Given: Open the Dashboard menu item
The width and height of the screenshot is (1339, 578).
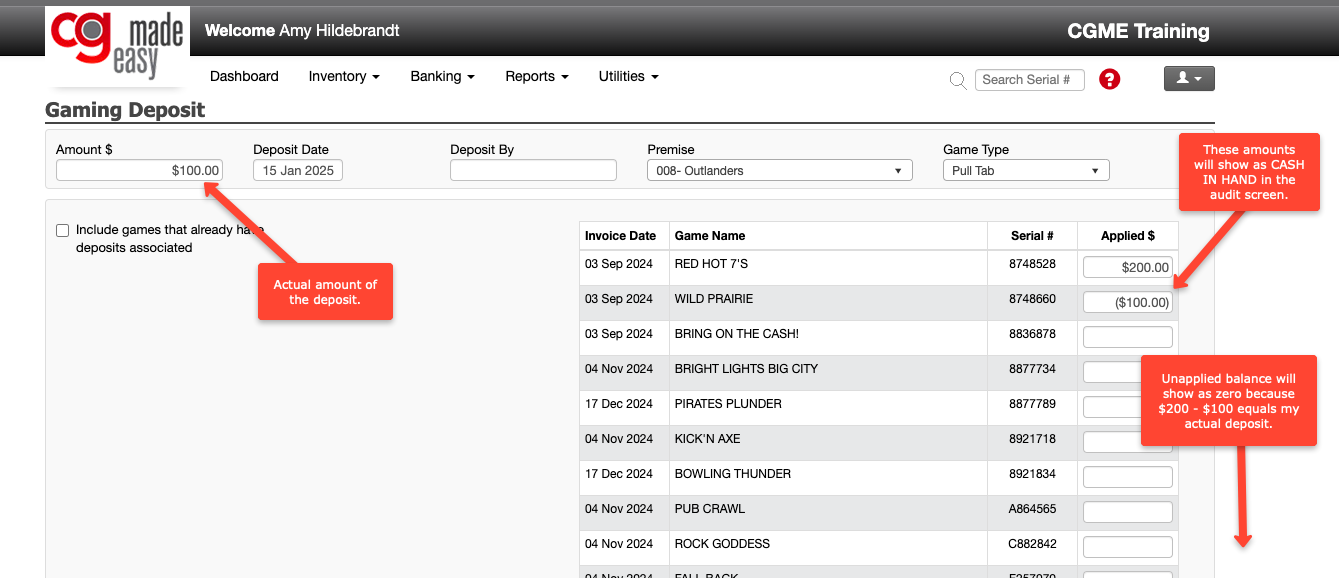Looking at the screenshot, I should [x=244, y=76].
